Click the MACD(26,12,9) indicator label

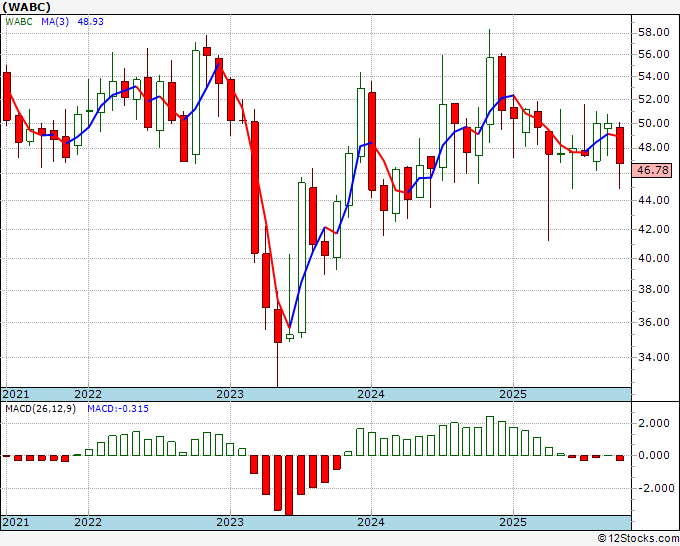click(x=40, y=409)
